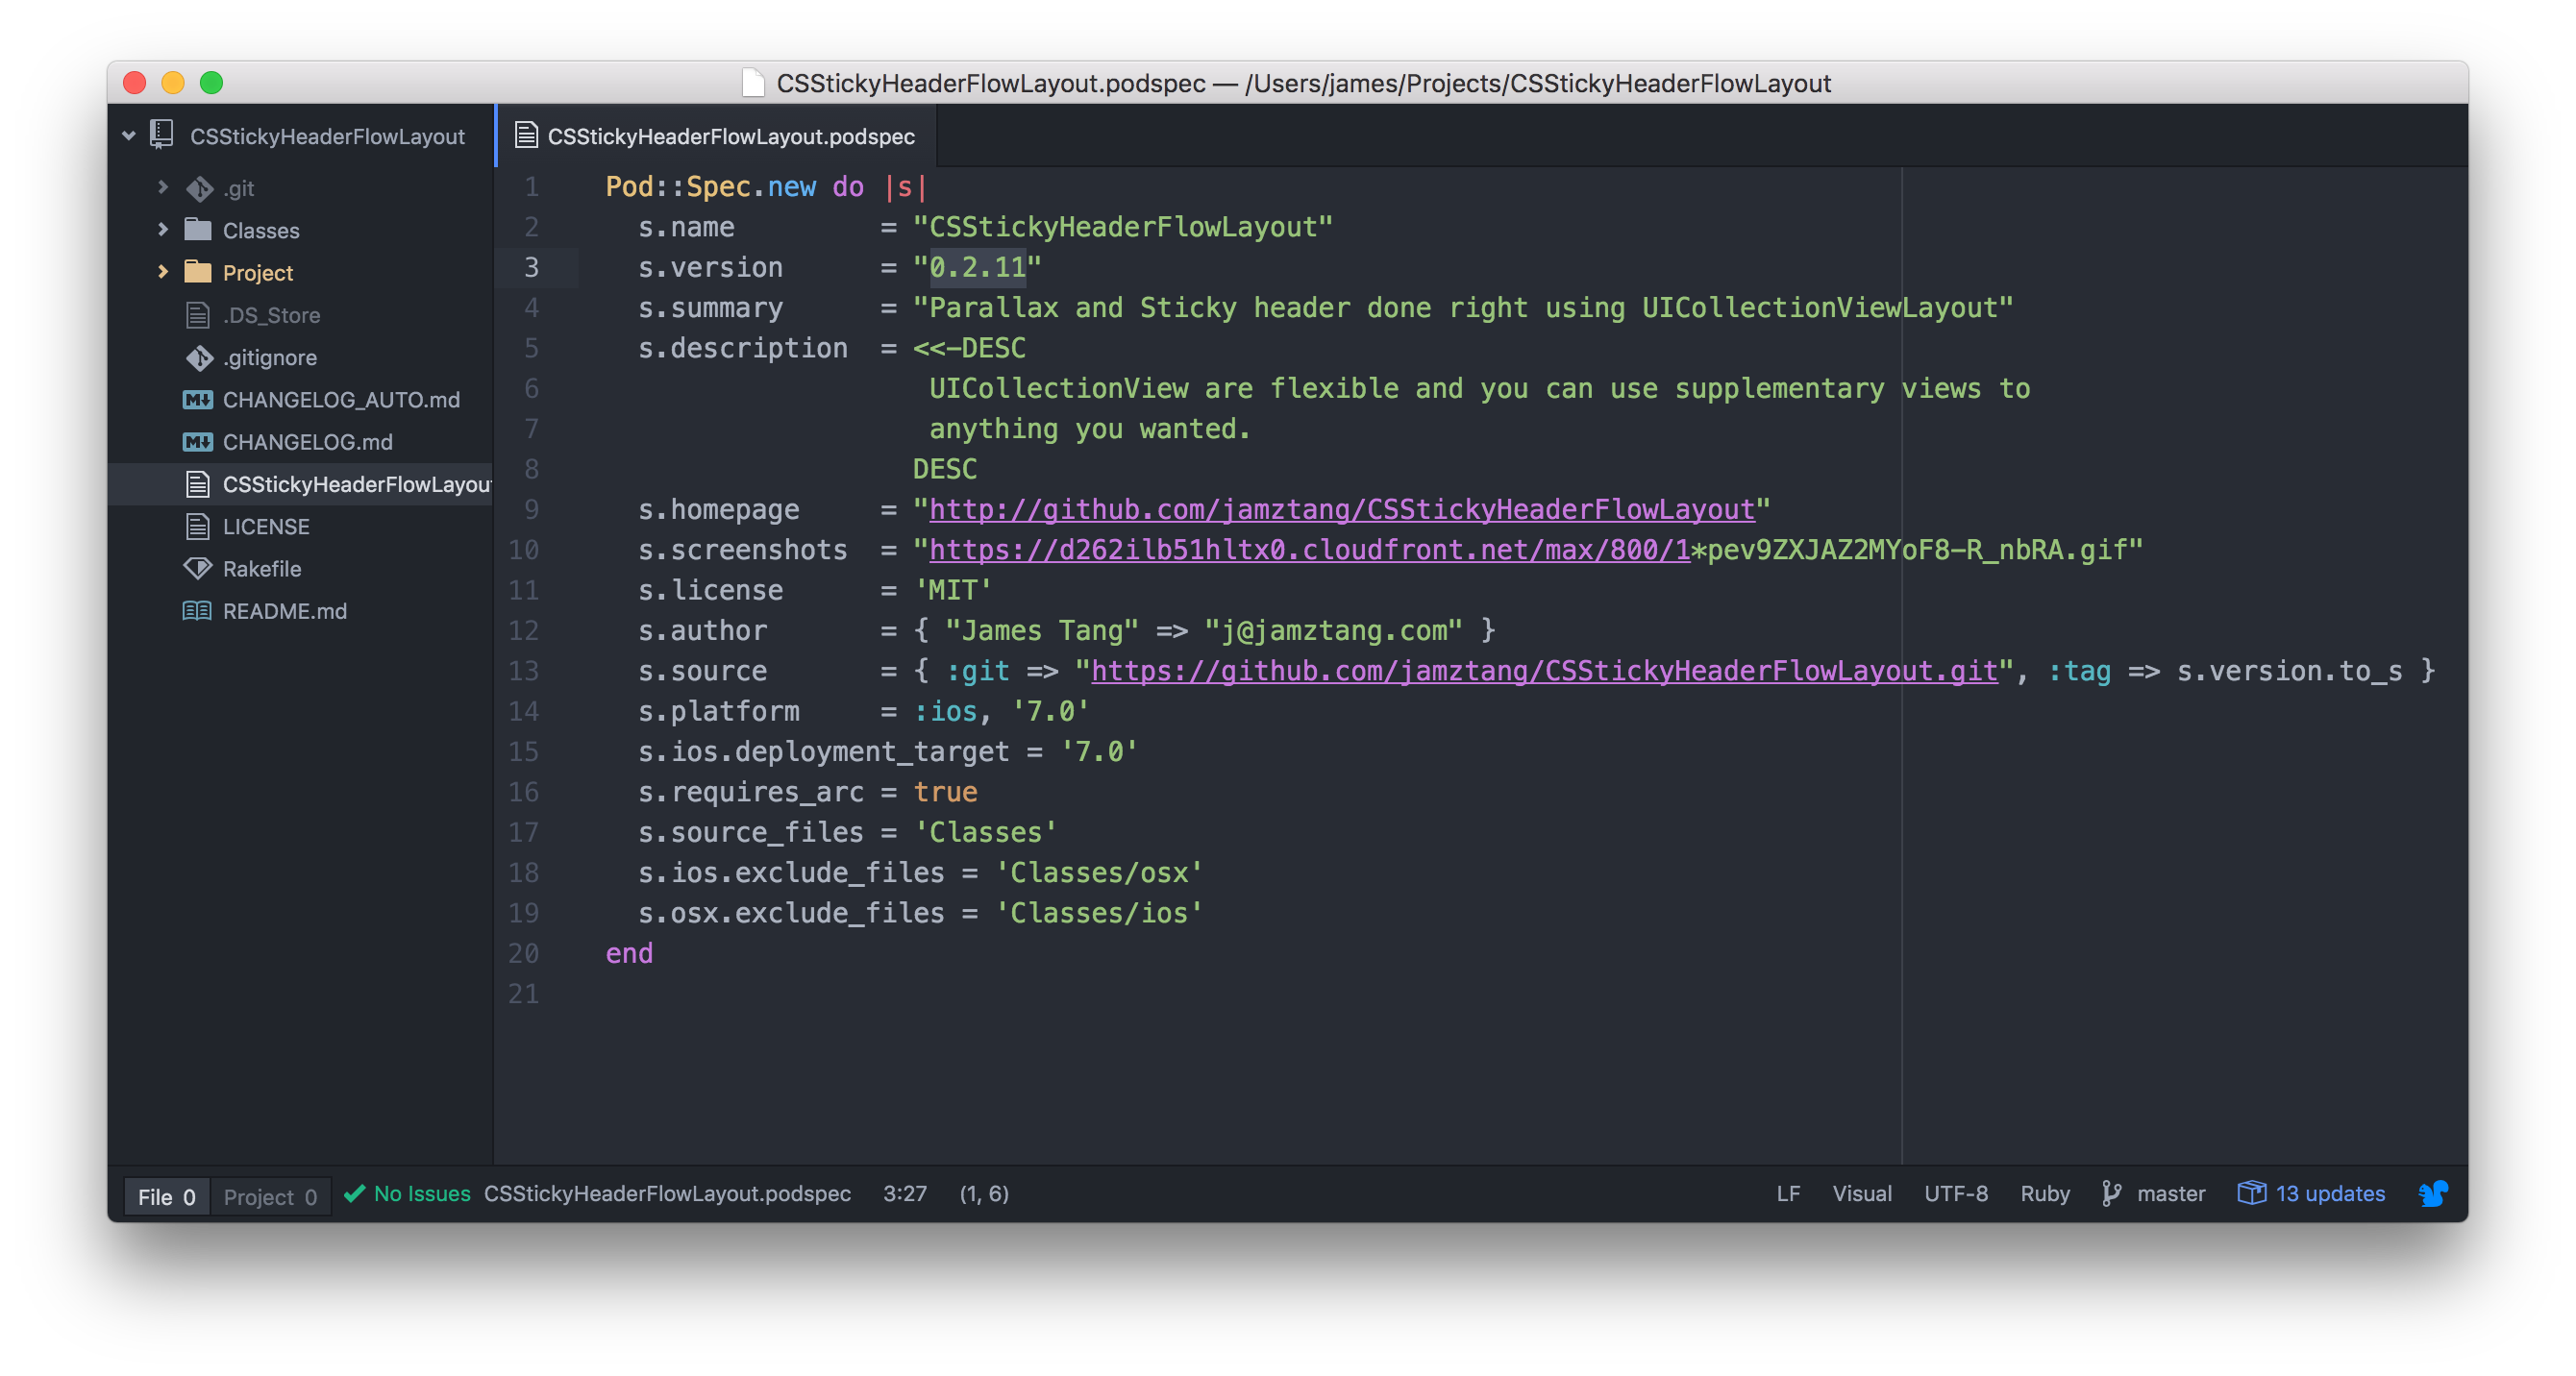This screenshot has width=2576, height=1376.
Task: Click the Rakefile ruby gem icon
Action: tap(198, 568)
